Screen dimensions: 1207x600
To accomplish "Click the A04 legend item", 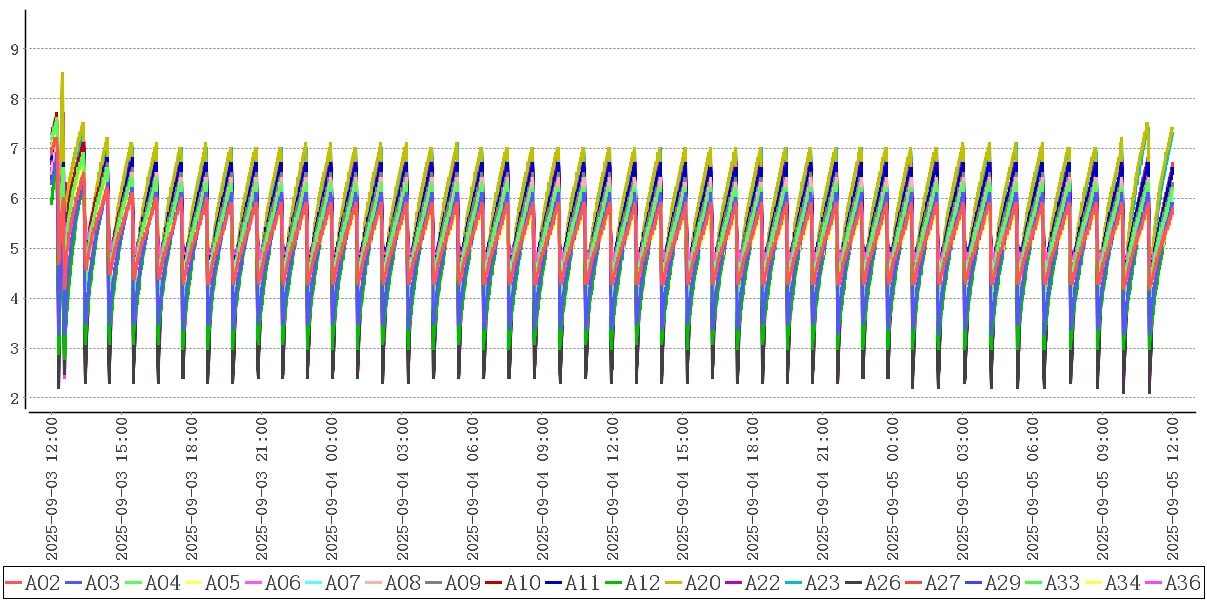I will click(152, 582).
